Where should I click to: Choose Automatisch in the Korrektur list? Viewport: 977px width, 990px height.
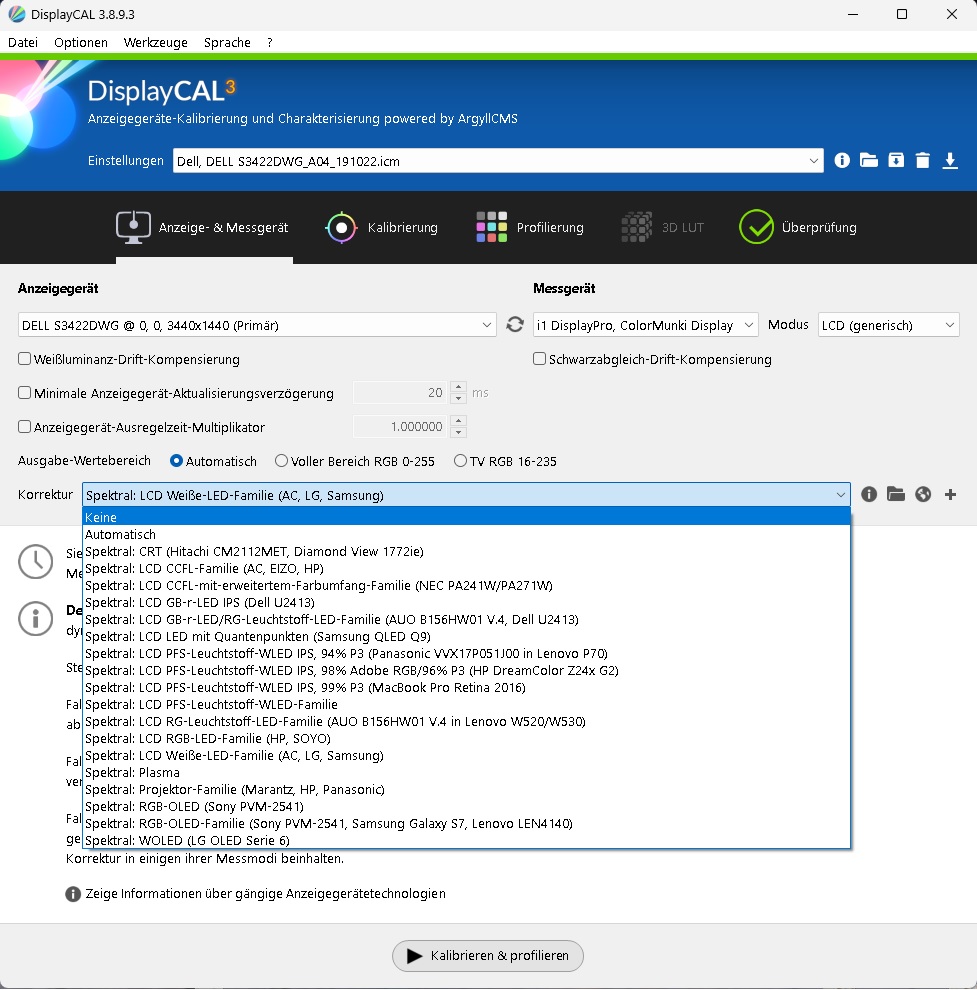pyautogui.click(x=467, y=534)
